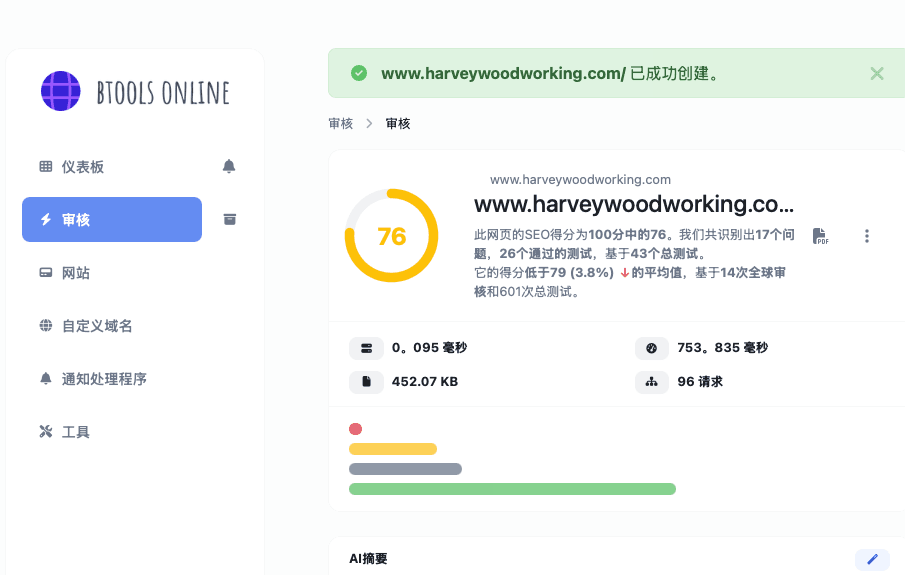Click the green passed tests progress bar
Screen dimensions: 905x575
pos(512,489)
